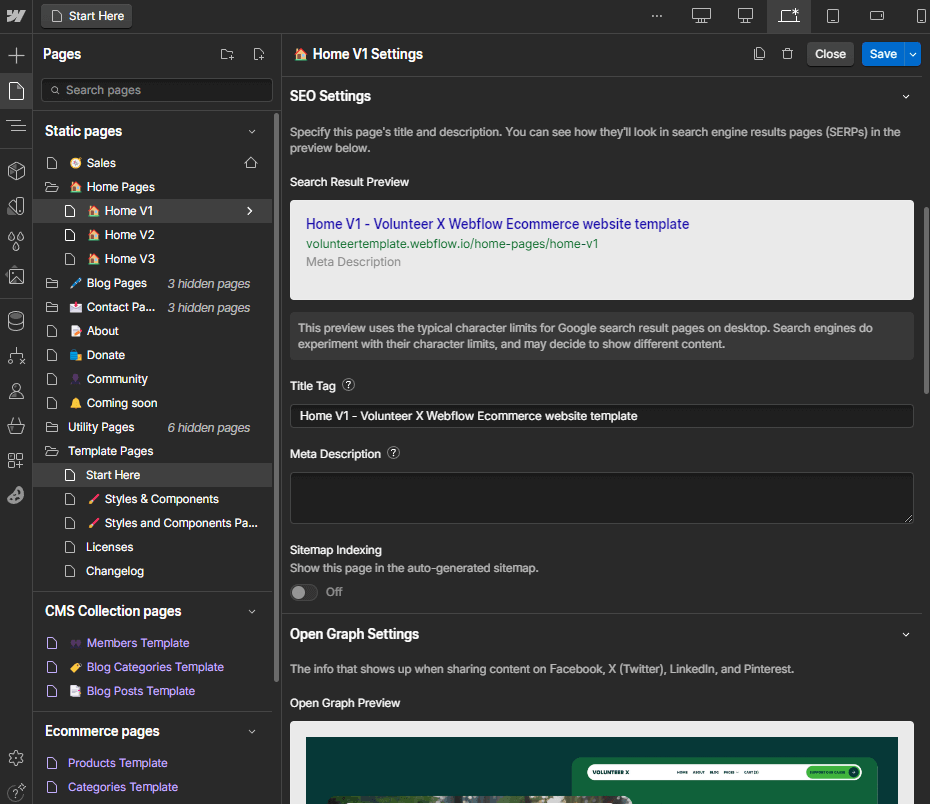The height and width of the screenshot is (804, 930).
Task: Open the CMS Collections panel
Action: click(x=16, y=321)
